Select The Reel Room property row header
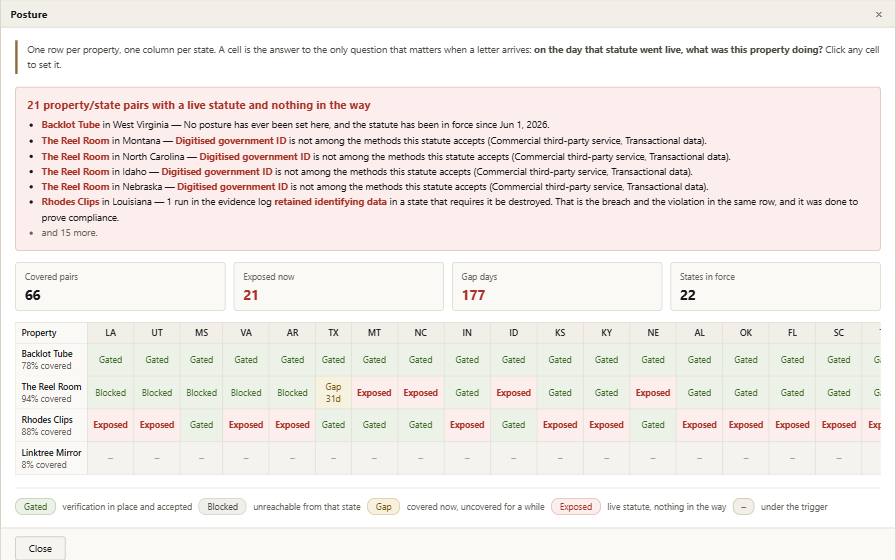This screenshot has width=896, height=560. click(x=51, y=393)
